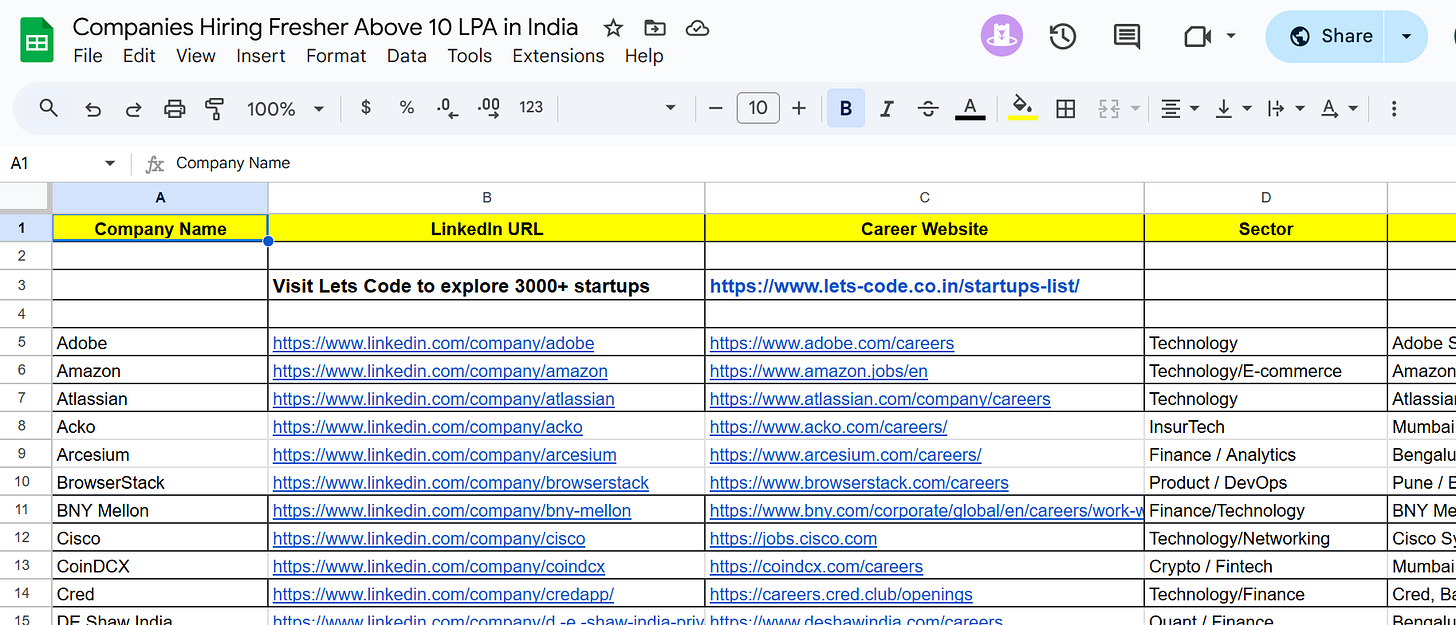Open vertical align dropdown

pos(1233,108)
